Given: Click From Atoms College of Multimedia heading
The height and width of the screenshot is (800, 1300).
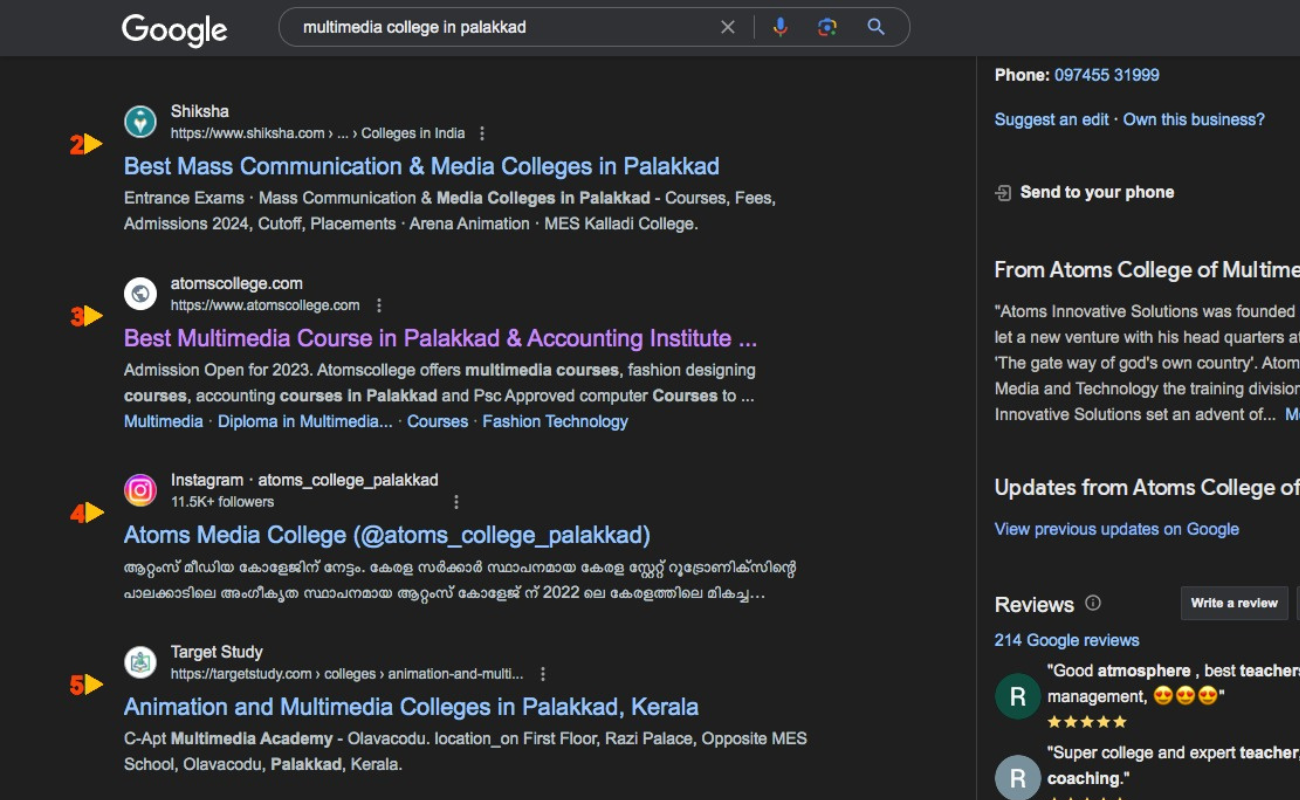Looking at the screenshot, I should pyautogui.click(x=1147, y=270).
